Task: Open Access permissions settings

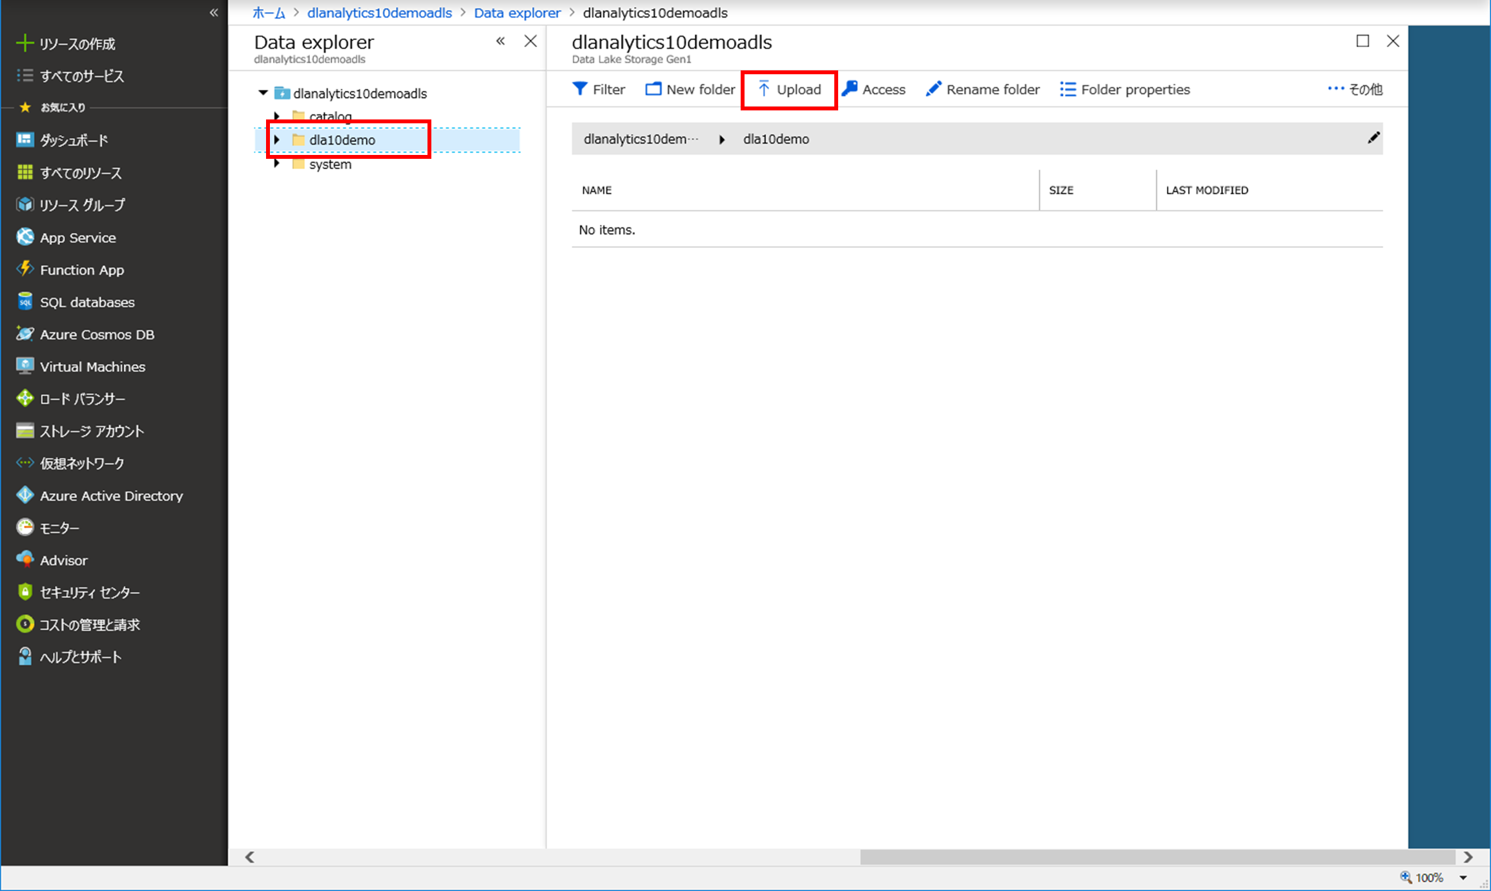Action: point(874,90)
